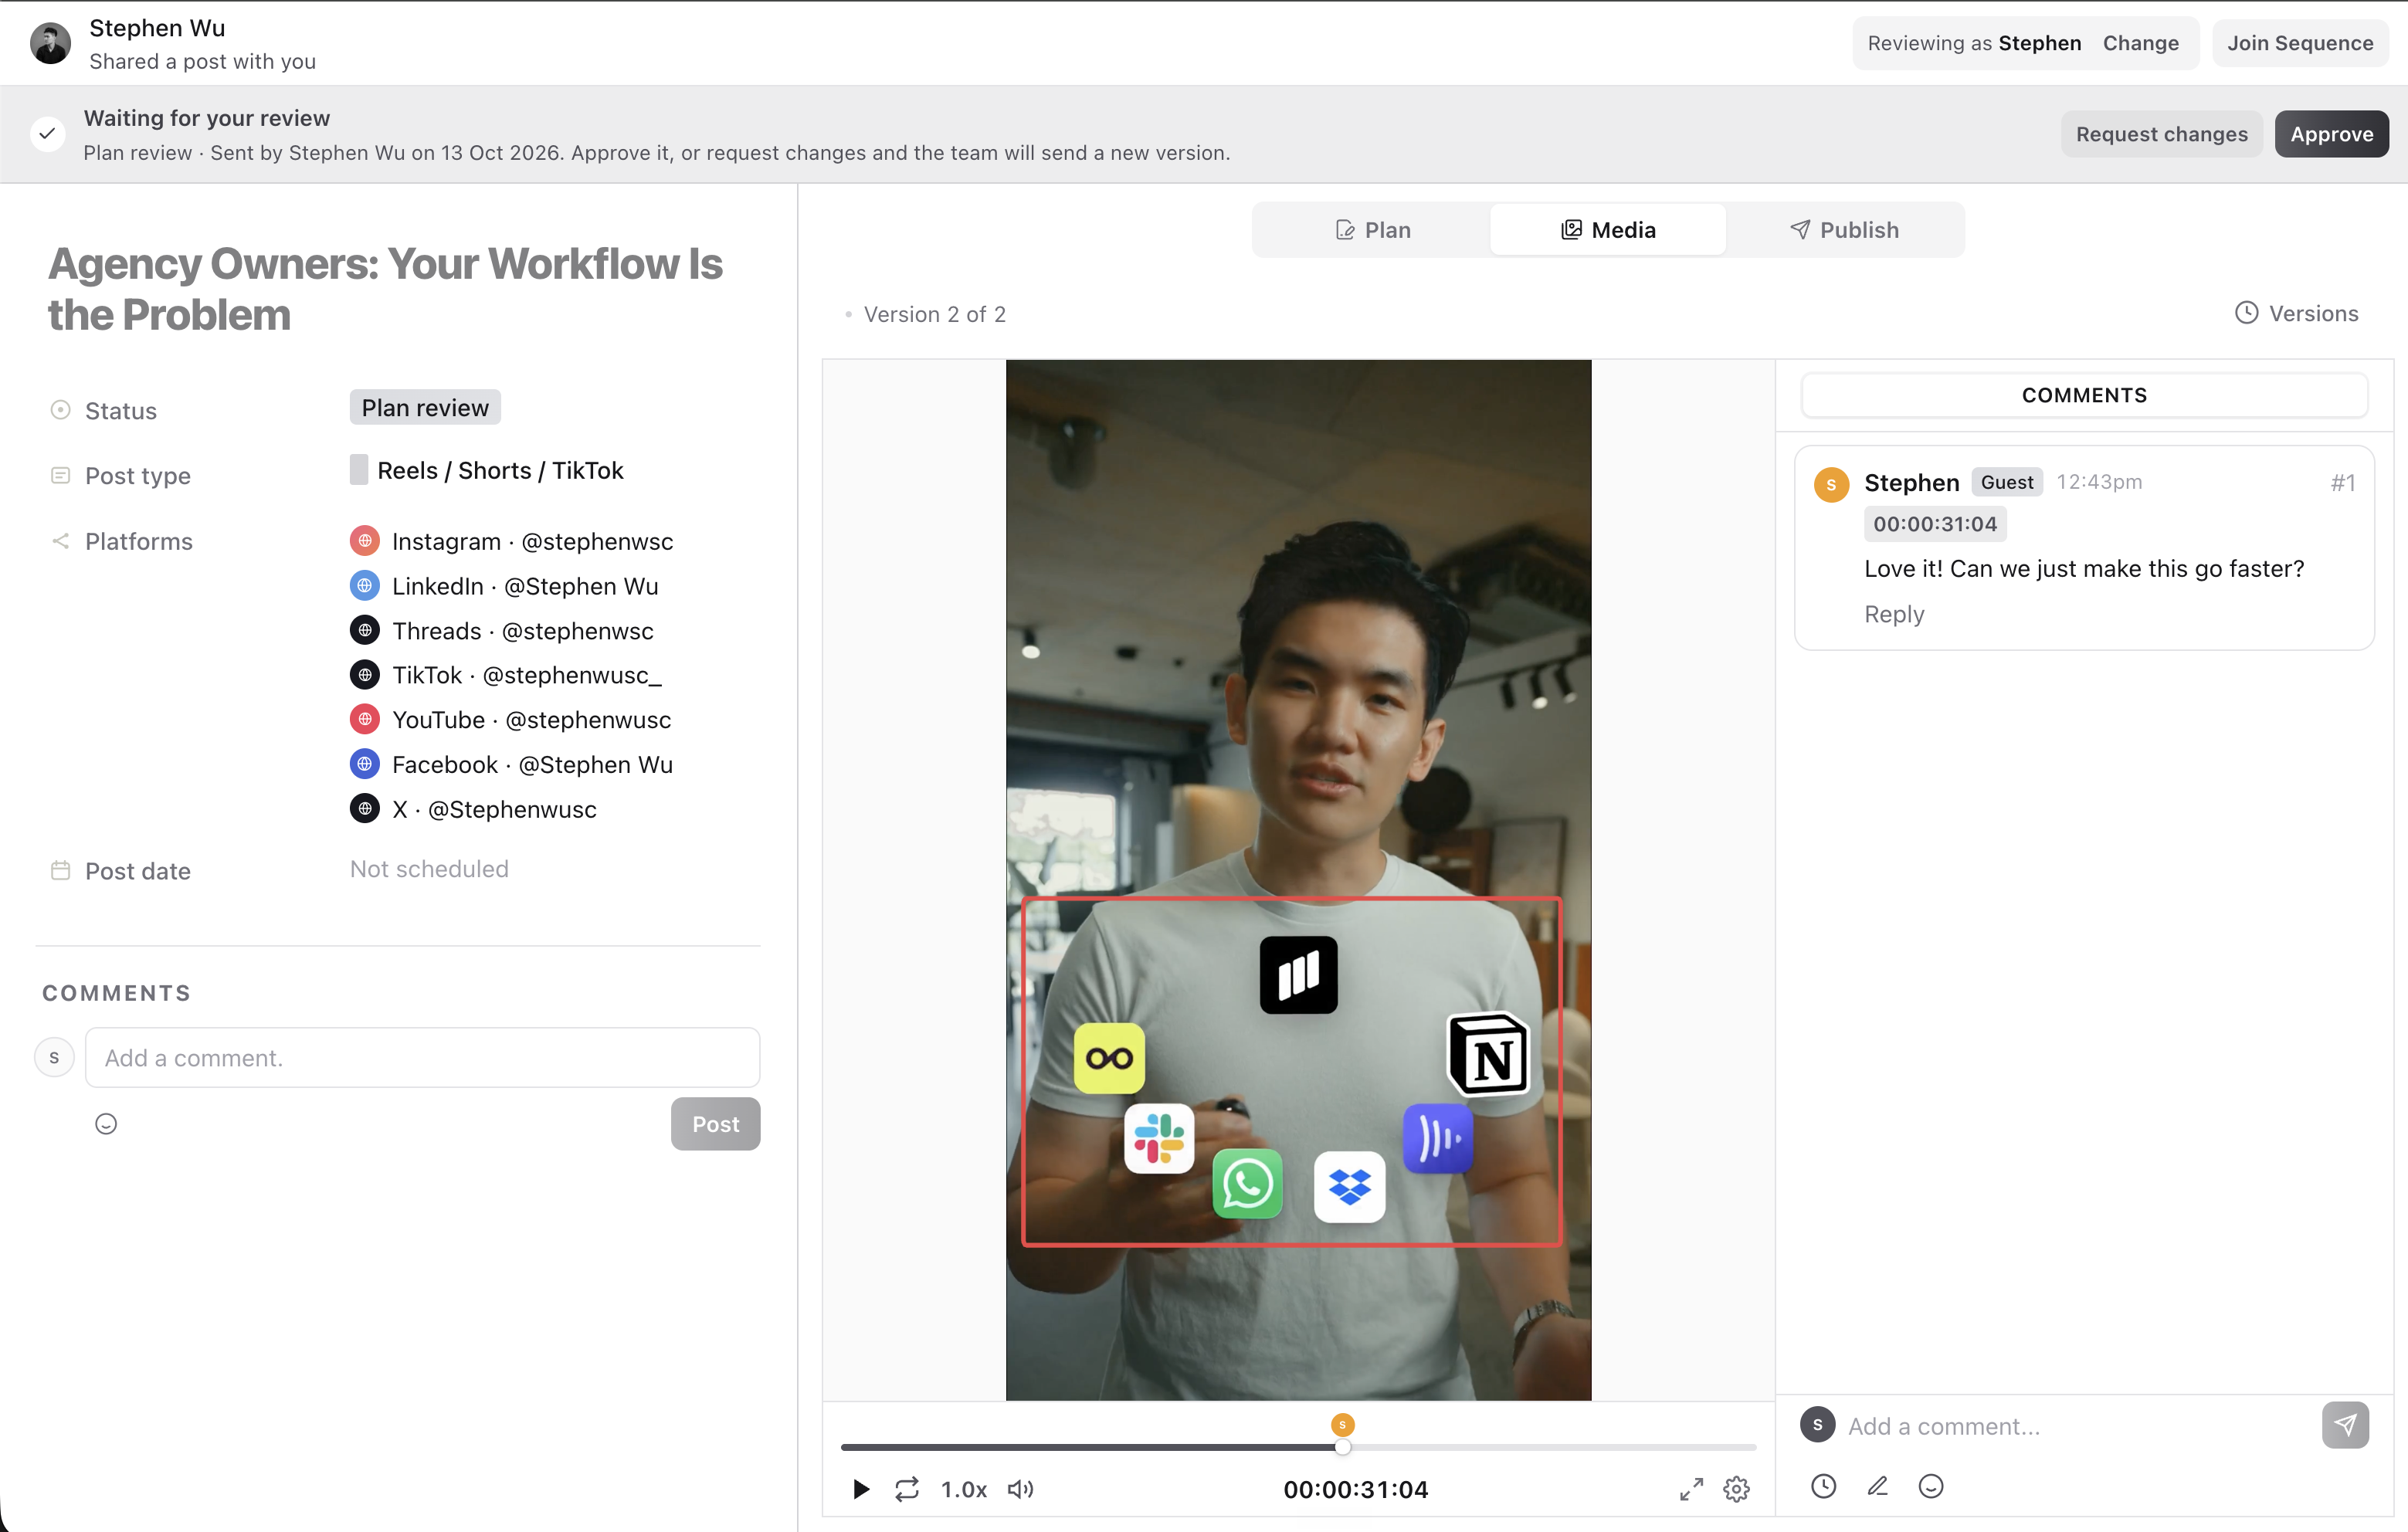This screenshot has width=2408, height=1532.
Task: Click the YouTube platform icon
Action: pyautogui.click(x=365, y=719)
